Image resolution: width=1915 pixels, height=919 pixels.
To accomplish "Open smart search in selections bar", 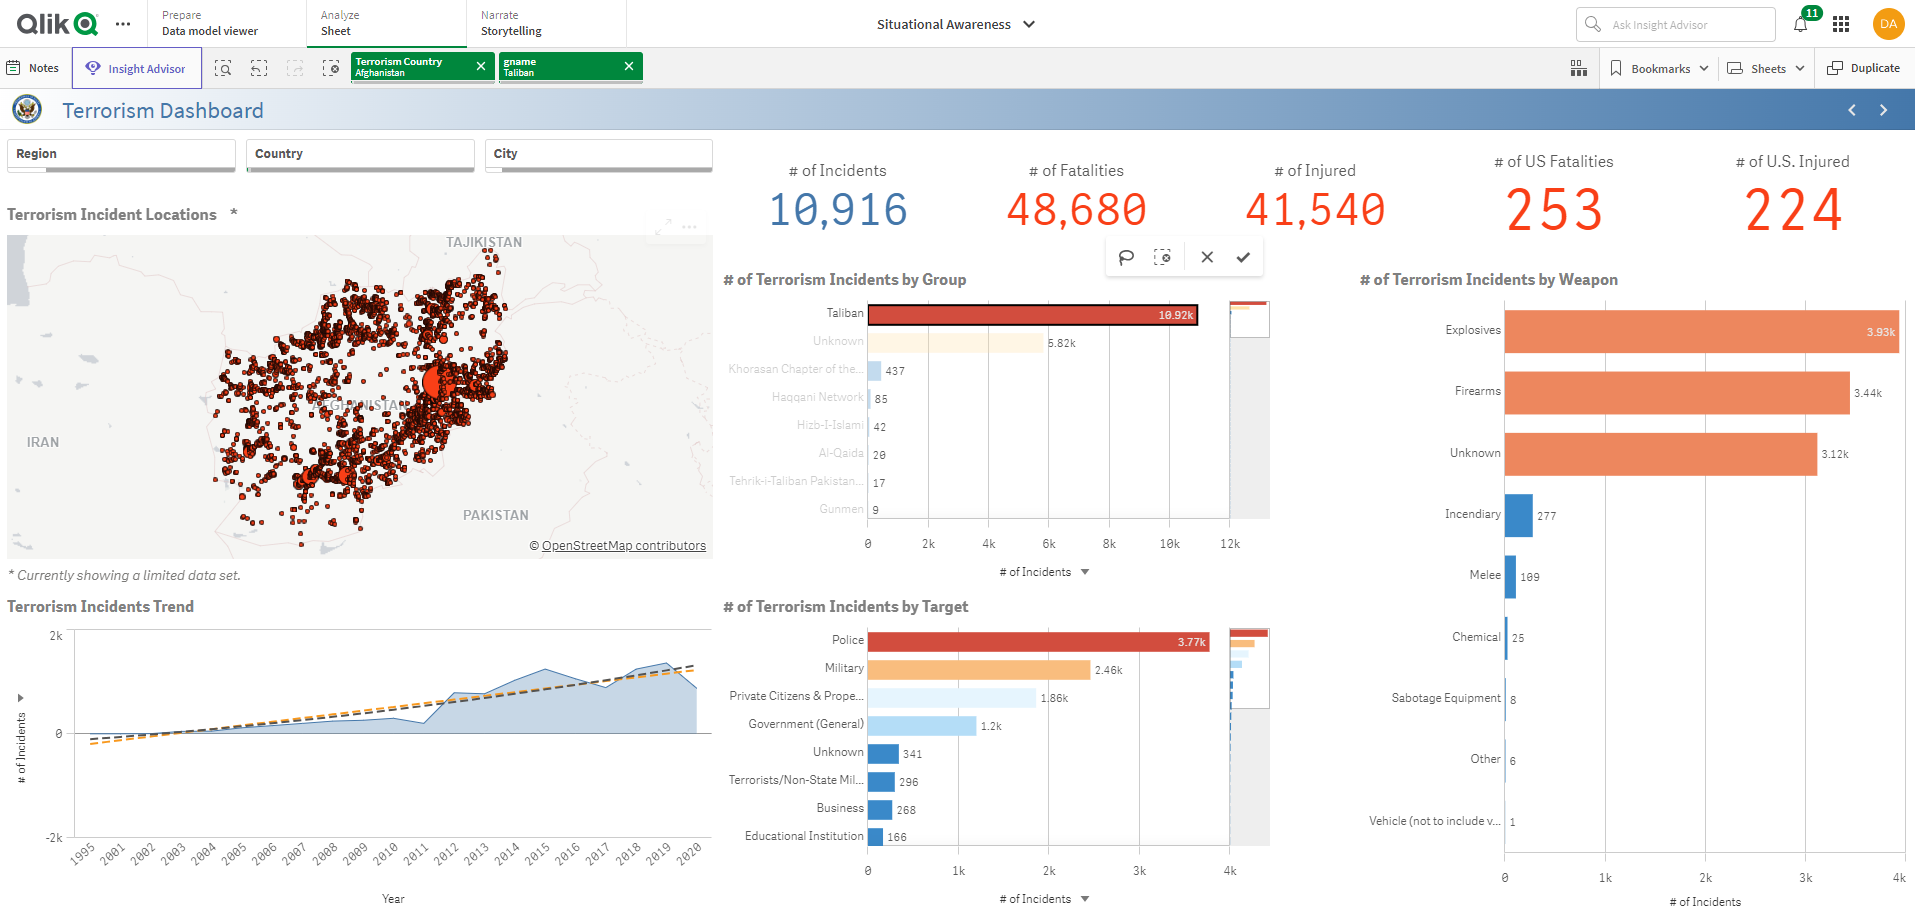I will pos(223,67).
